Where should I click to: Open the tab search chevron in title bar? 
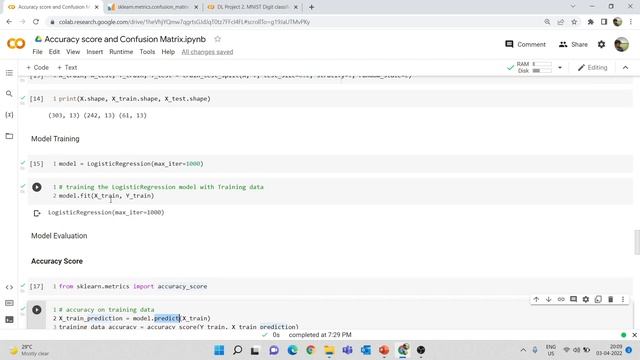tap(573, 6)
